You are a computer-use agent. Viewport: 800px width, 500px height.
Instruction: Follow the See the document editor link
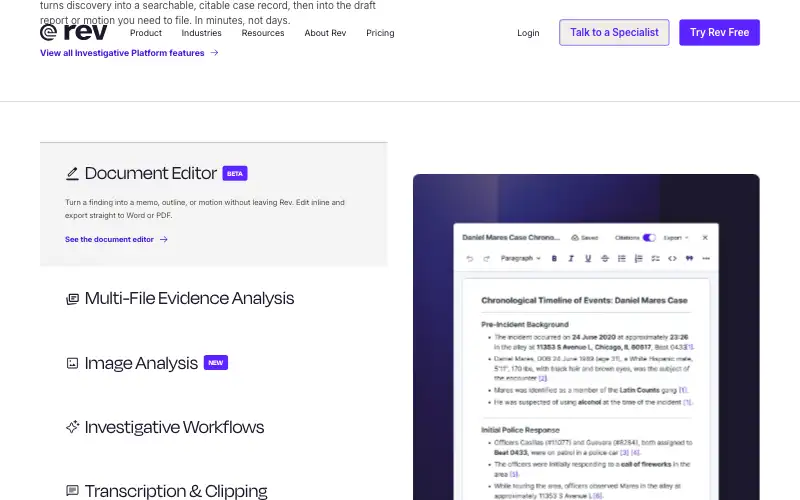click(x=116, y=239)
